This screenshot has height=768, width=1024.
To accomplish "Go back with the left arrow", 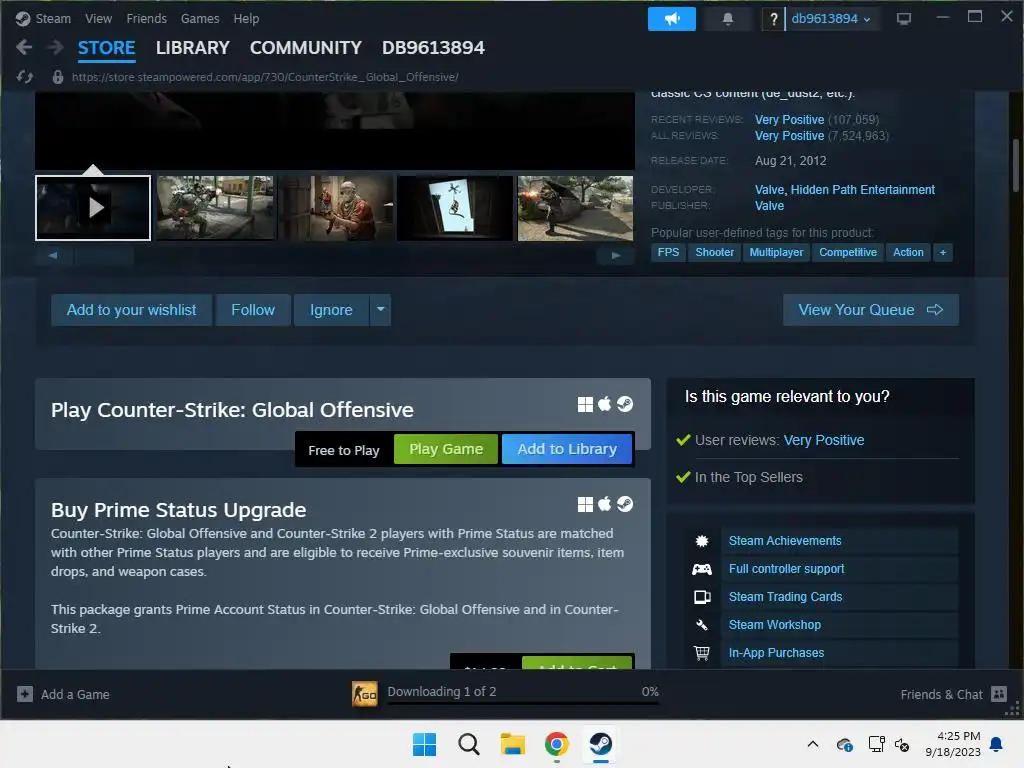I will pyautogui.click(x=24, y=47).
